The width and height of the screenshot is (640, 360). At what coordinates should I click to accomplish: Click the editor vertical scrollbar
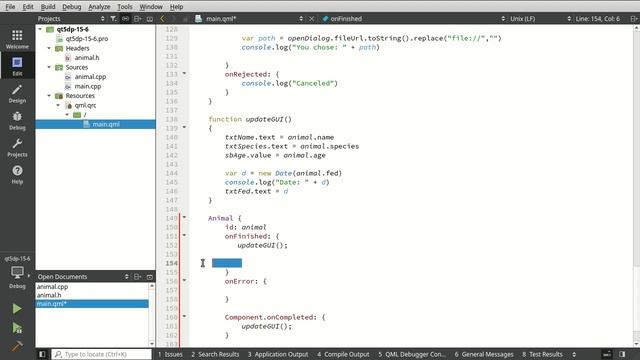(636, 187)
